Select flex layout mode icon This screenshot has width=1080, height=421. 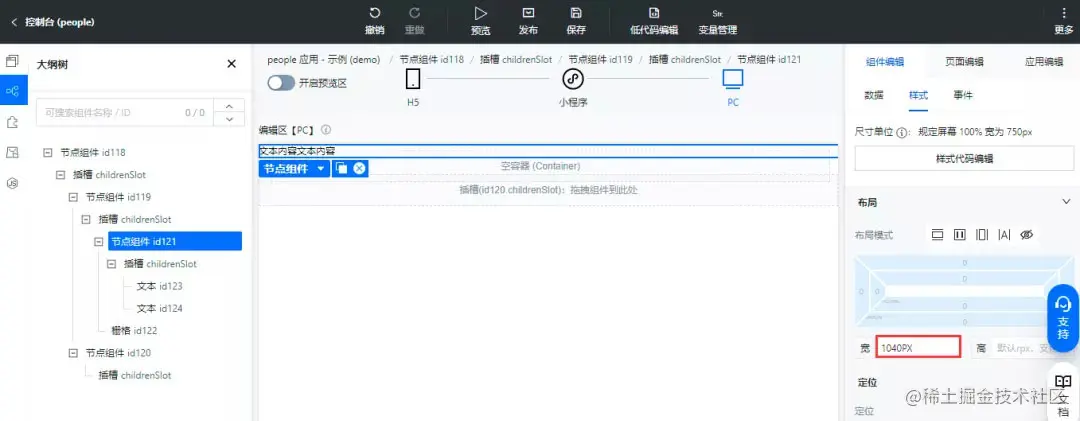pyautogui.click(x=959, y=235)
